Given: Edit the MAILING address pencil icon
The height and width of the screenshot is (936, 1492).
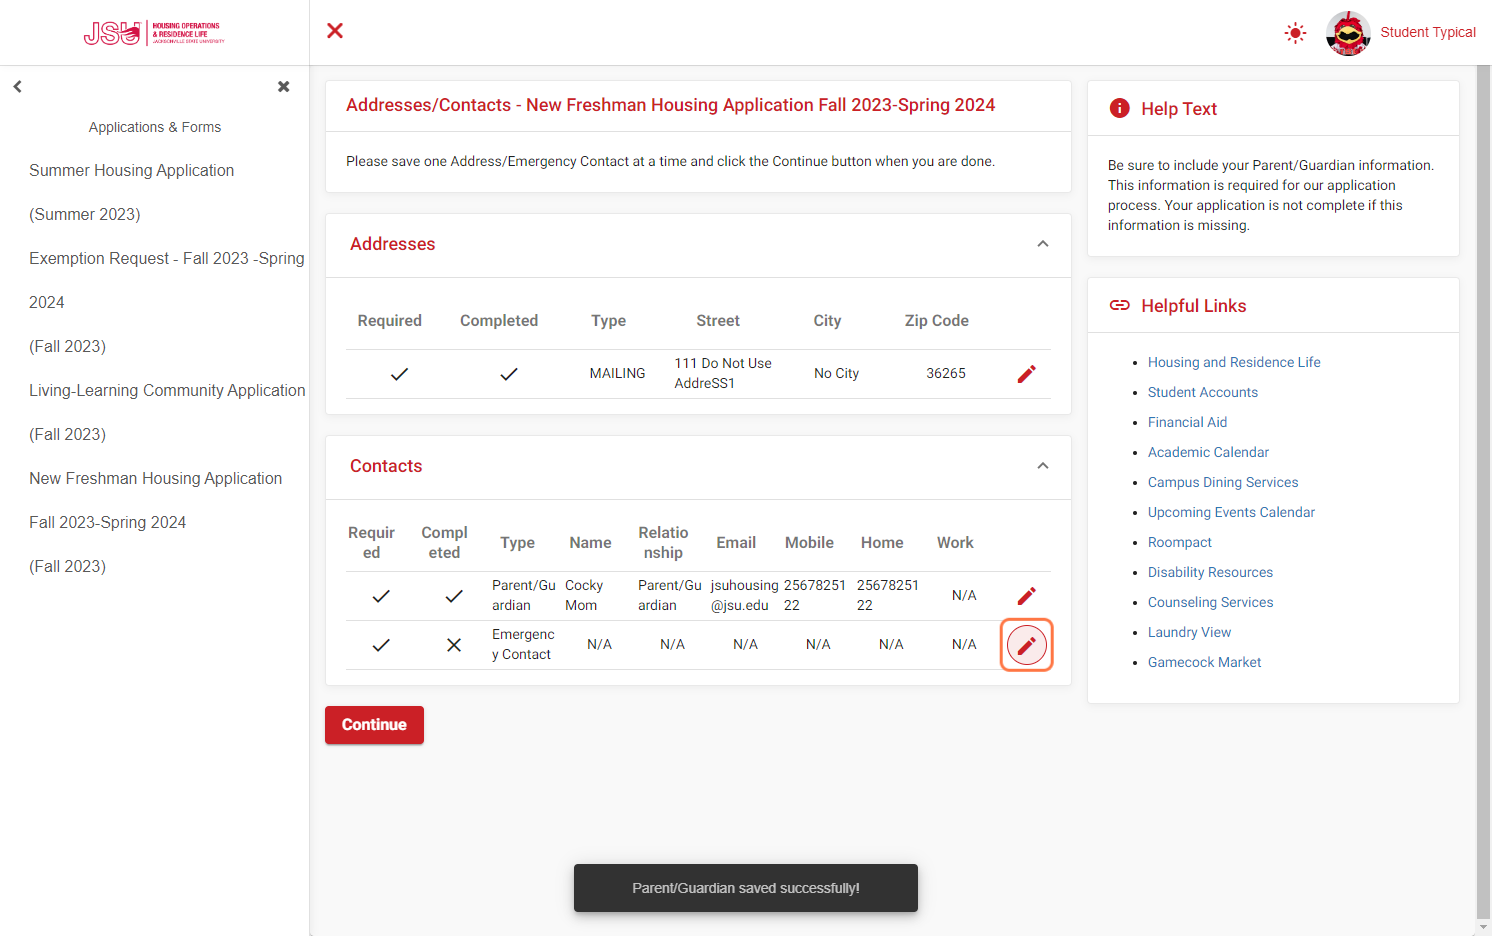Looking at the screenshot, I should coord(1026,374).
